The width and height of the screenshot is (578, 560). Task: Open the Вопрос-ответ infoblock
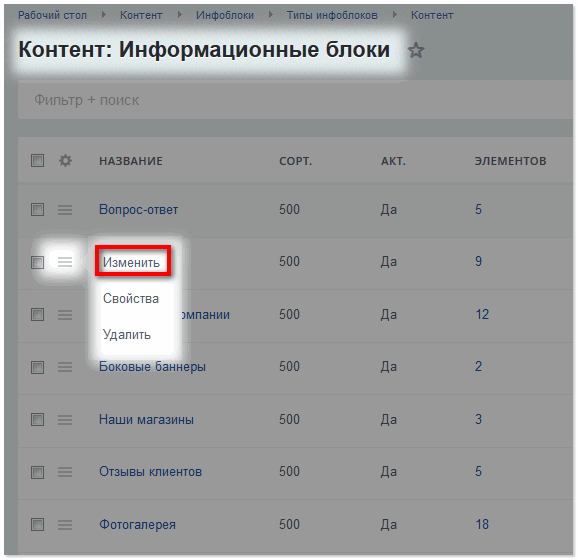(139, 210)
